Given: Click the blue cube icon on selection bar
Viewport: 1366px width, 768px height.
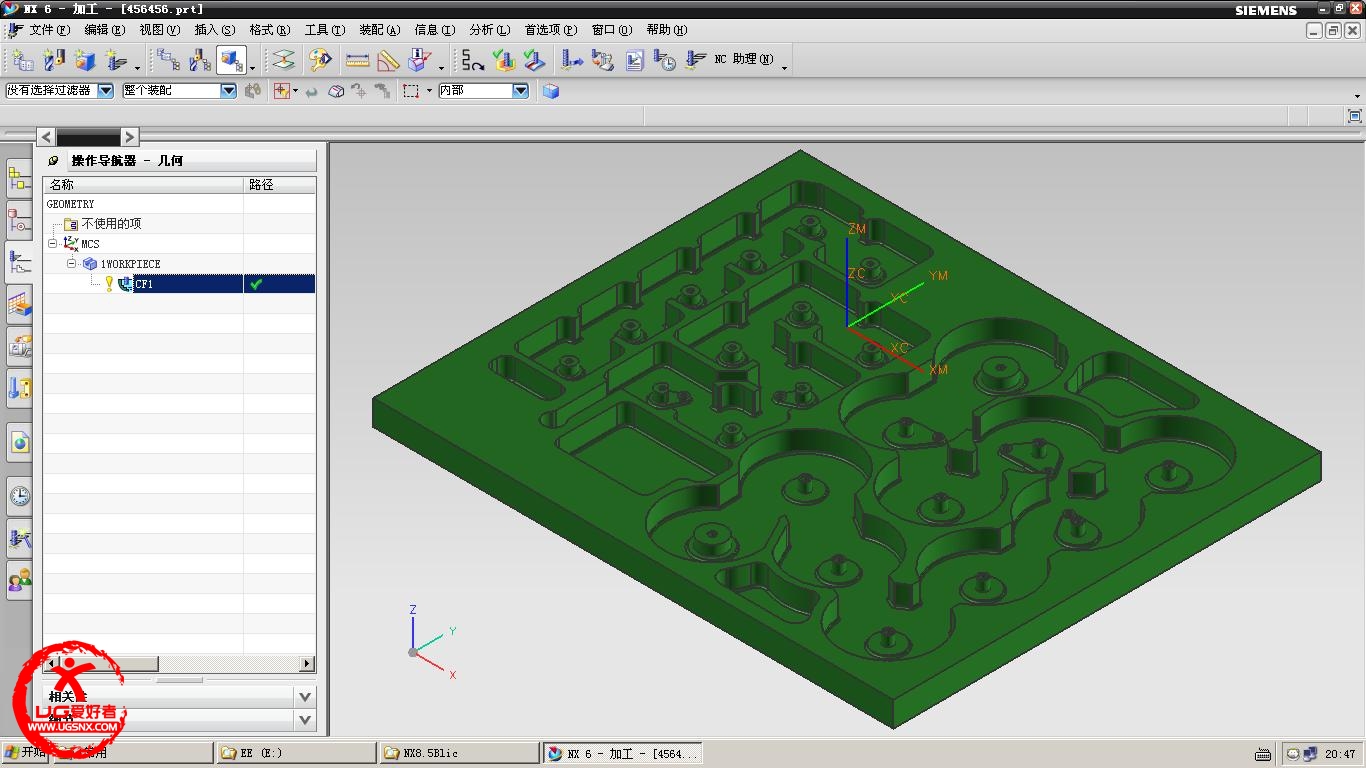Looking at the screenshot, I should 551,91.
